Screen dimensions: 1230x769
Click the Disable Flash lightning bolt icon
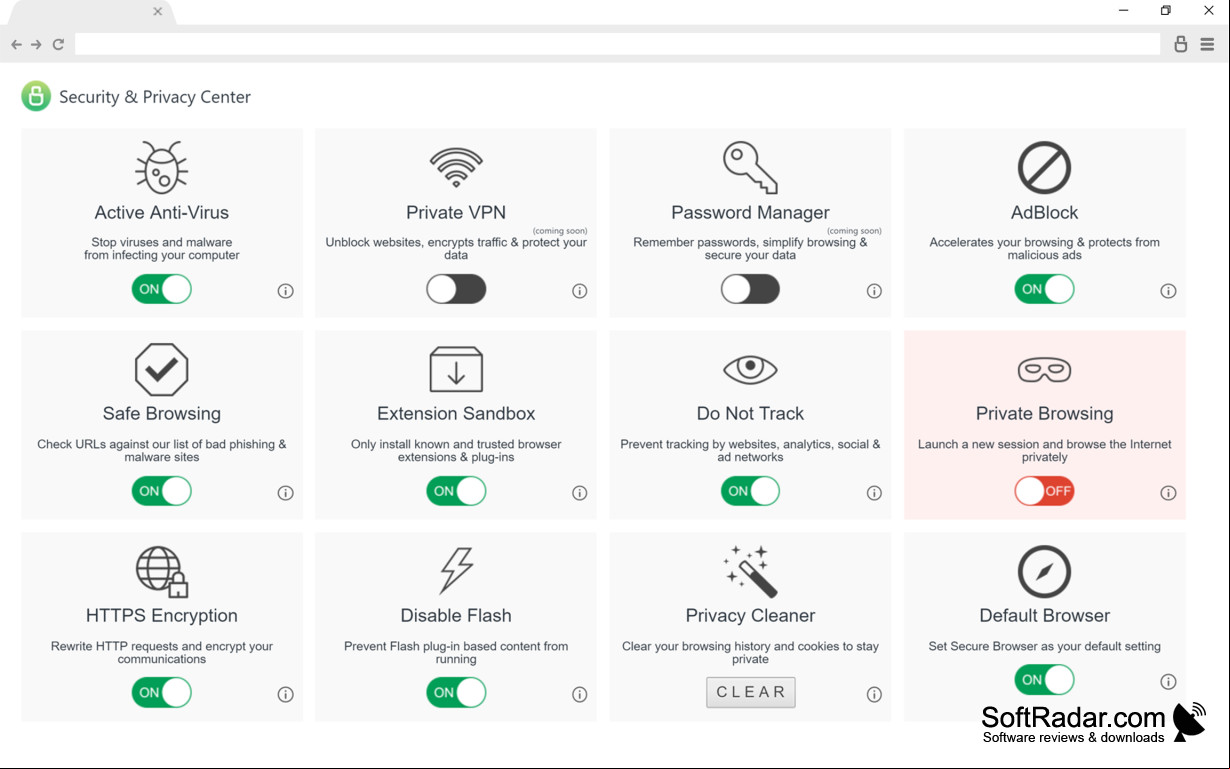tap(456, 570)
